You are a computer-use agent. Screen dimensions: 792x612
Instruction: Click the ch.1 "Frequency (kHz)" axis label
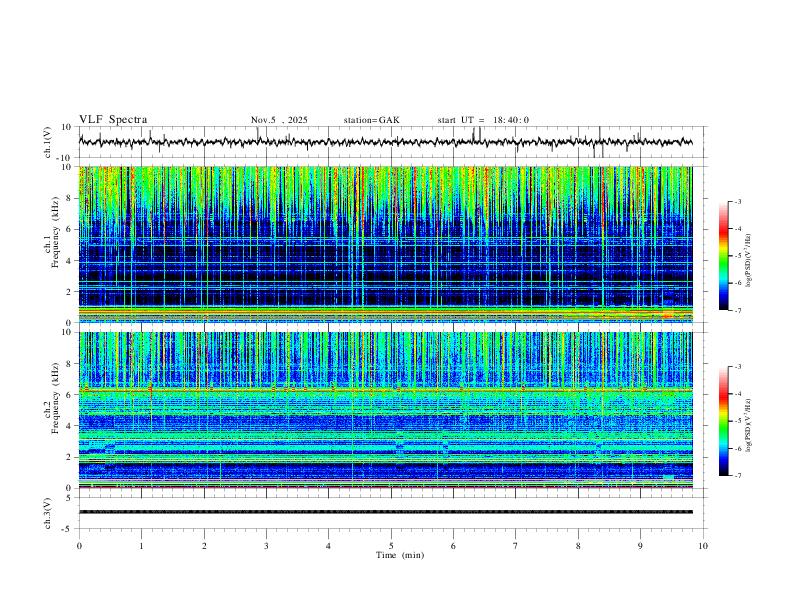pos(55,232)
